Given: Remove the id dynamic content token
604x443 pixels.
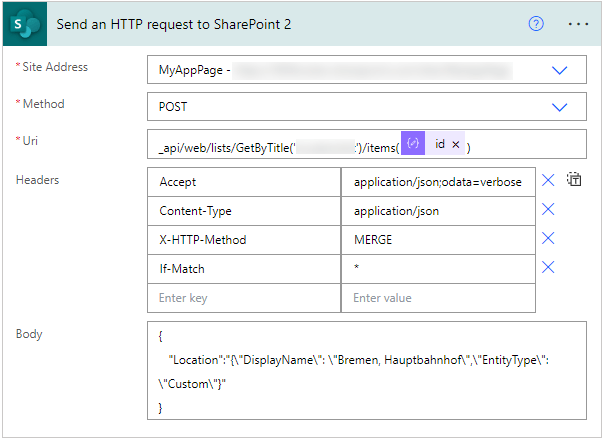Looking at the screenshot, I should tap(456, 144).
